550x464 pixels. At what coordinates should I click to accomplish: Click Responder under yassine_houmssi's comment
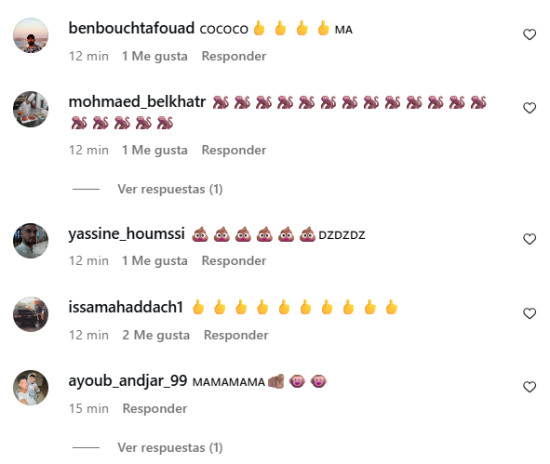tap(234, 261)
